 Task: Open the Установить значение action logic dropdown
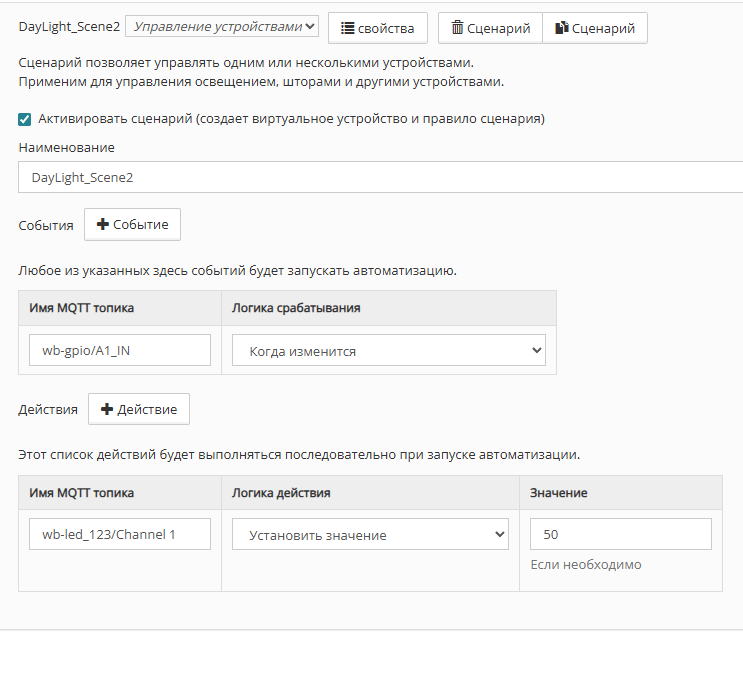coord(370,535)
